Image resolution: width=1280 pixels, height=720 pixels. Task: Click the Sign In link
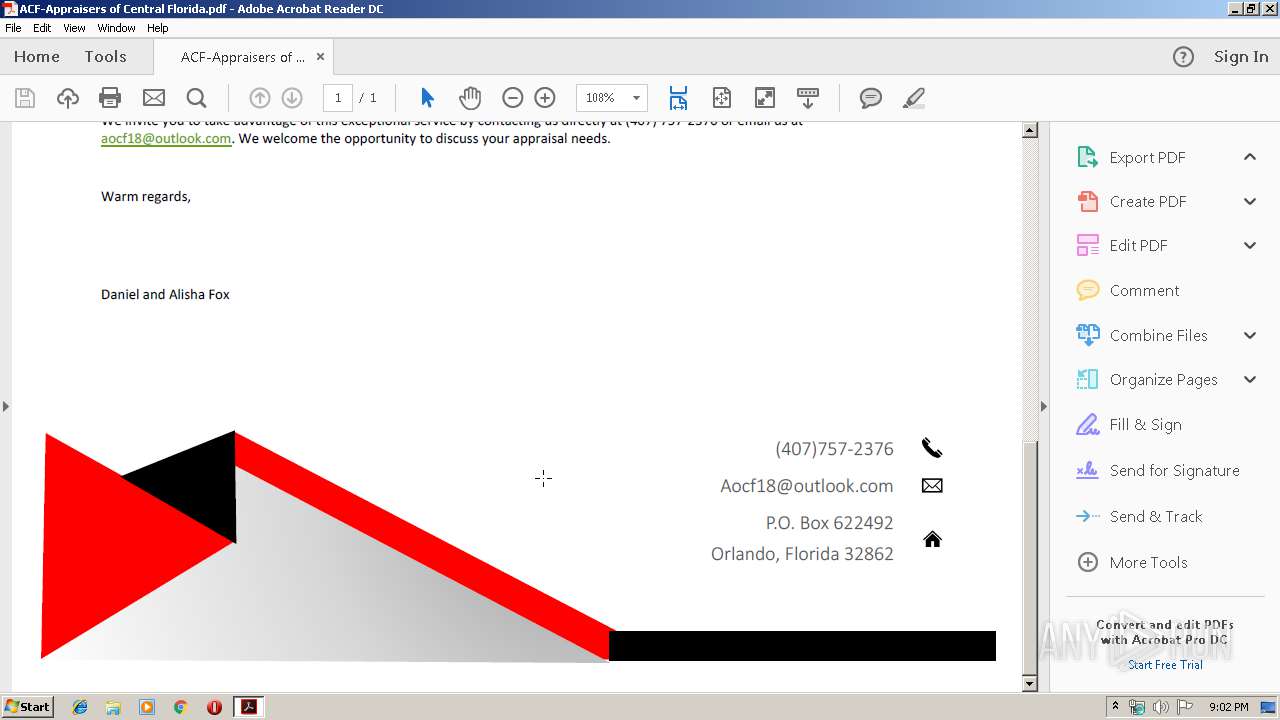click(x=1241, y=57)
